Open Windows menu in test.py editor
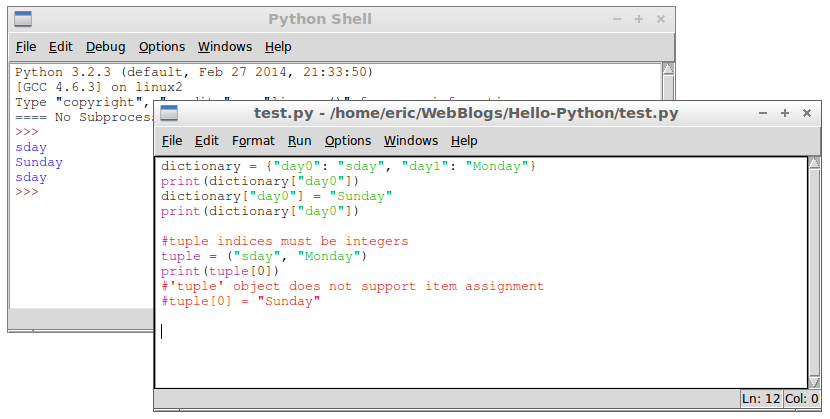 (x=411, y=141)
